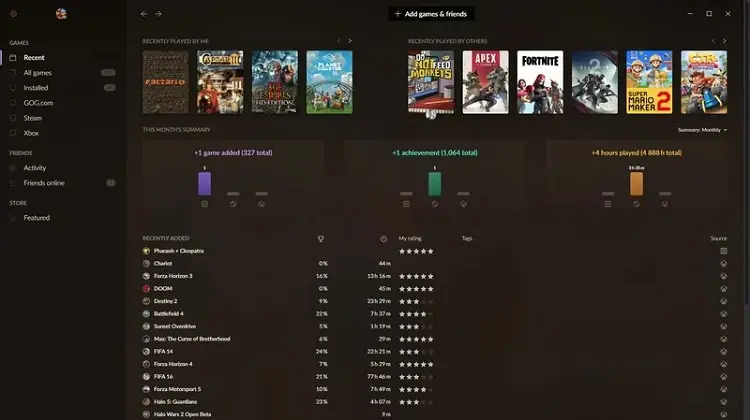750x420 pixels.
Task: Select Steam platform in sidebar
Action: pyautogui.click(x=33, y=118)
